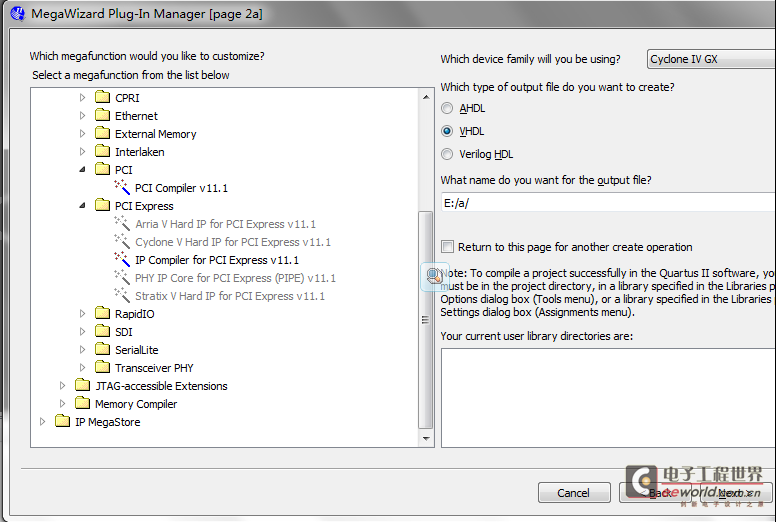Select Stratix V Hard IP for PCI Express
Viewport: 776px width, 522px height.
[x=230, y=296]
